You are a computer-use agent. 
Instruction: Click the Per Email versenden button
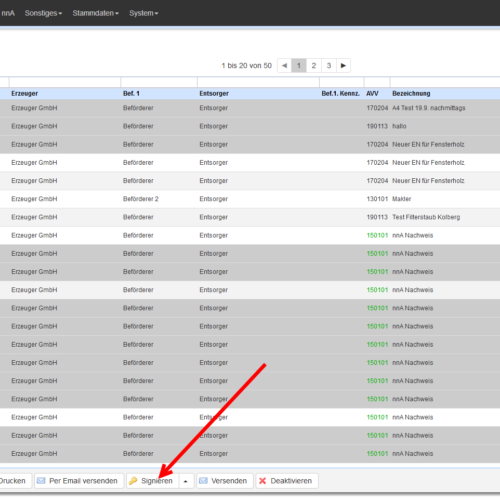tap(79, 481)
